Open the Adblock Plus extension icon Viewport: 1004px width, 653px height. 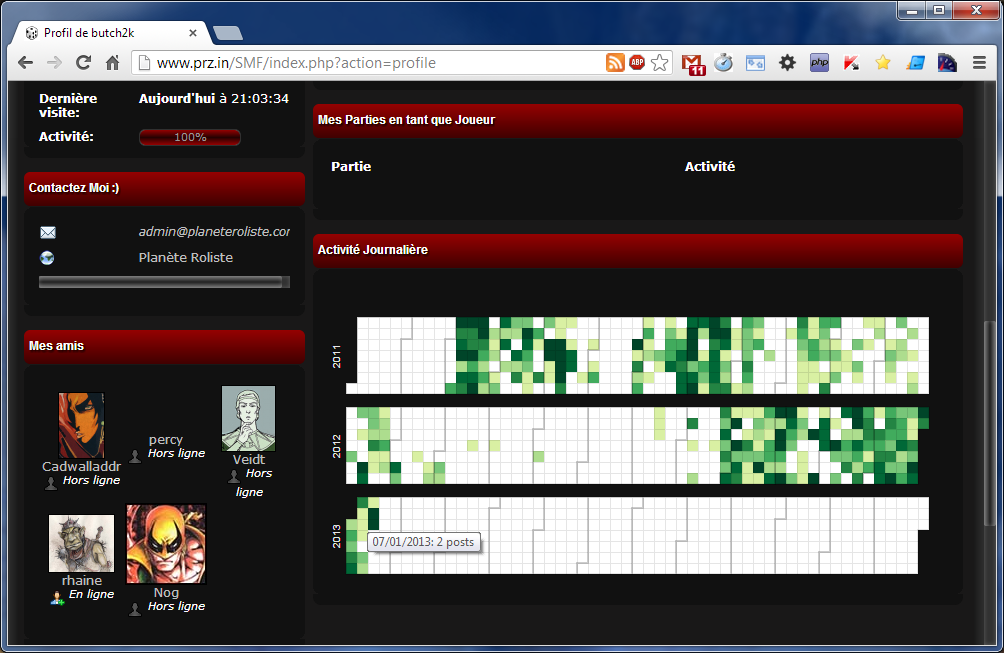click(637, 63)
